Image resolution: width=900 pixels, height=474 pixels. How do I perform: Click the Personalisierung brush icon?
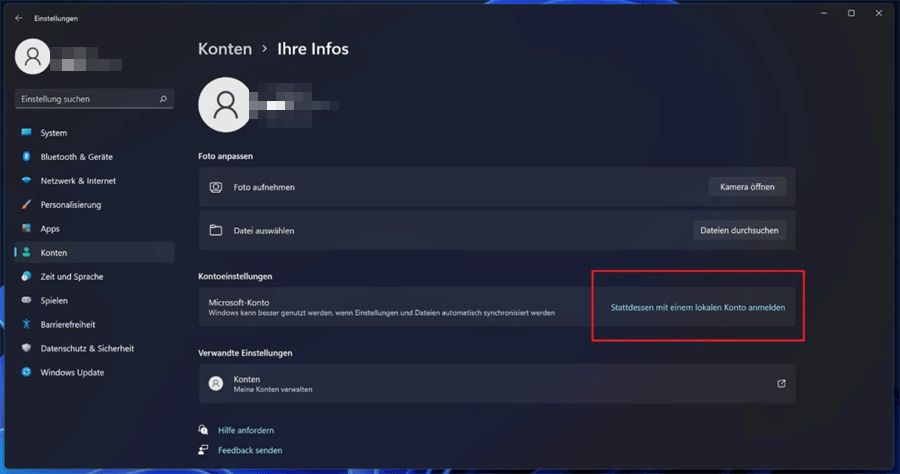point(26,204)
